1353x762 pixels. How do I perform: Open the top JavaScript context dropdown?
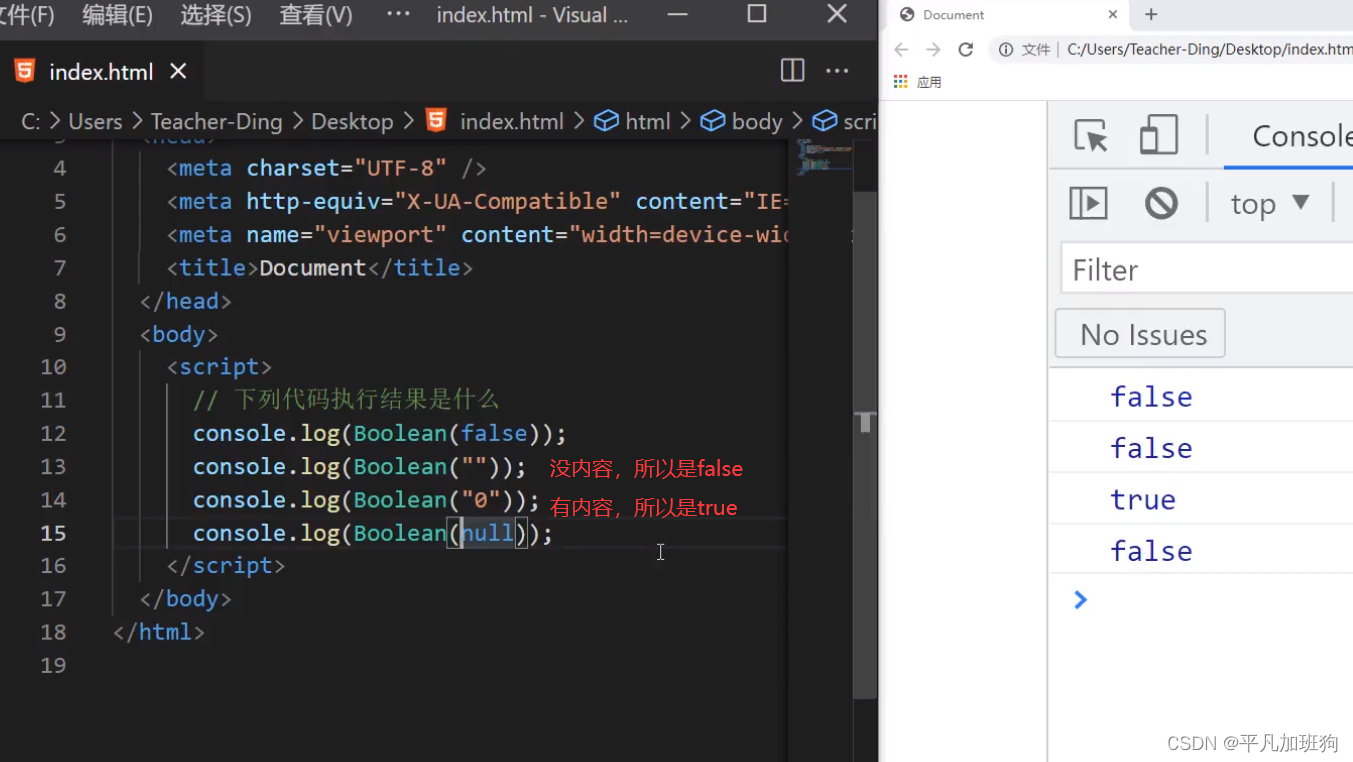coord(1270,204)
